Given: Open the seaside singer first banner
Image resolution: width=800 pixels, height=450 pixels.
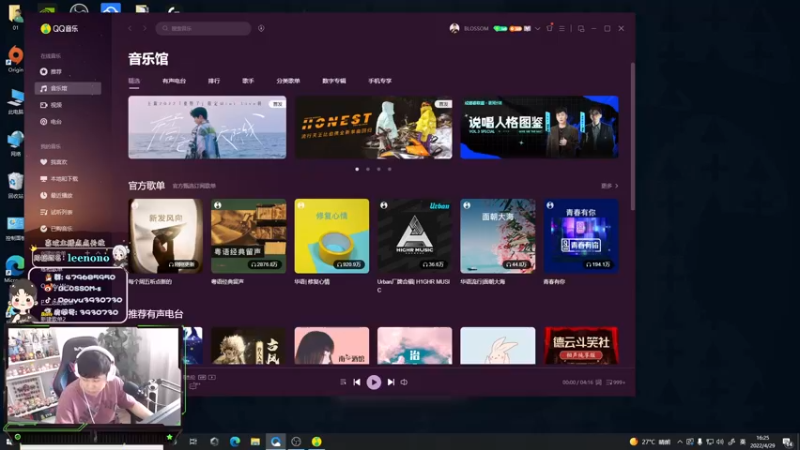Looking at the screenshot, I should (207, 127).
